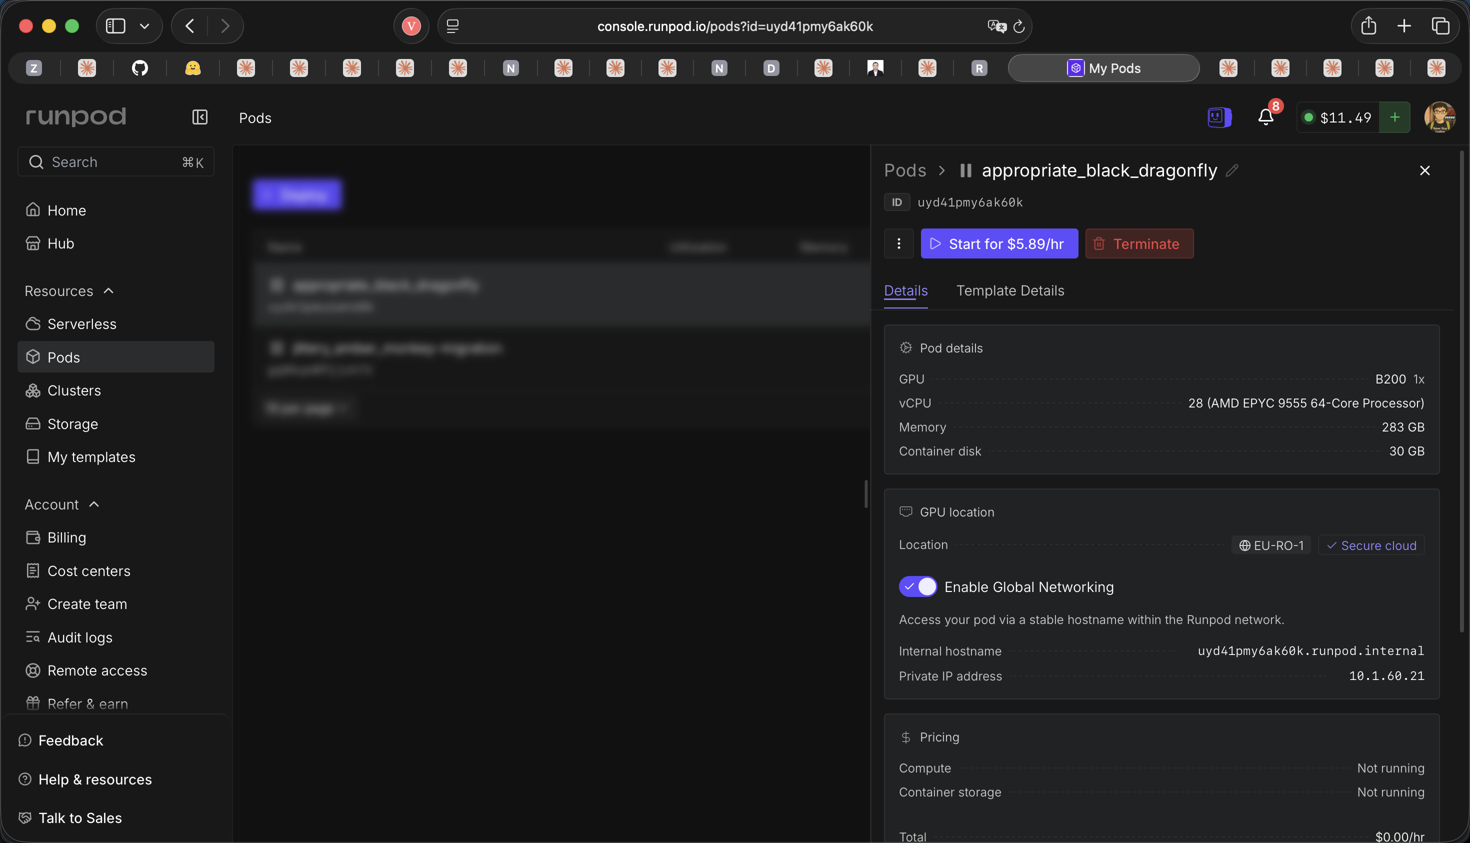Disable Enable Global Networking switch
The width and height of the screenshot is (1470, 843).
[x=918, y=587]
